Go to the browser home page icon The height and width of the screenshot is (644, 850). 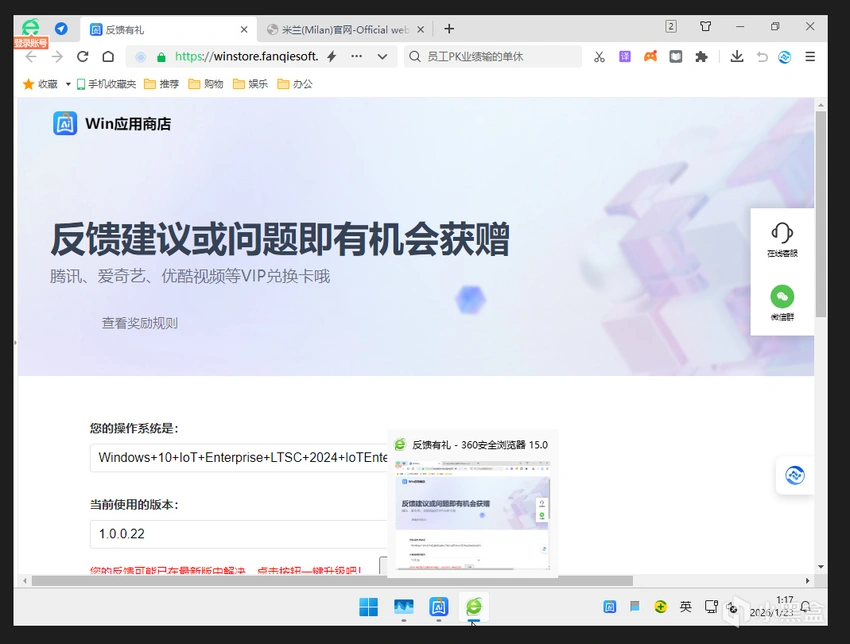pos(107,57)
